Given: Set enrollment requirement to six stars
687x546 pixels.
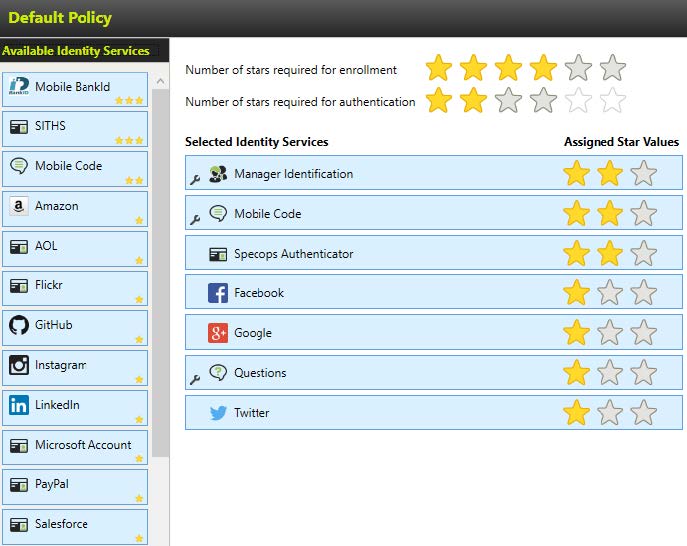Looking at the screenshot, I should point(613,67).
